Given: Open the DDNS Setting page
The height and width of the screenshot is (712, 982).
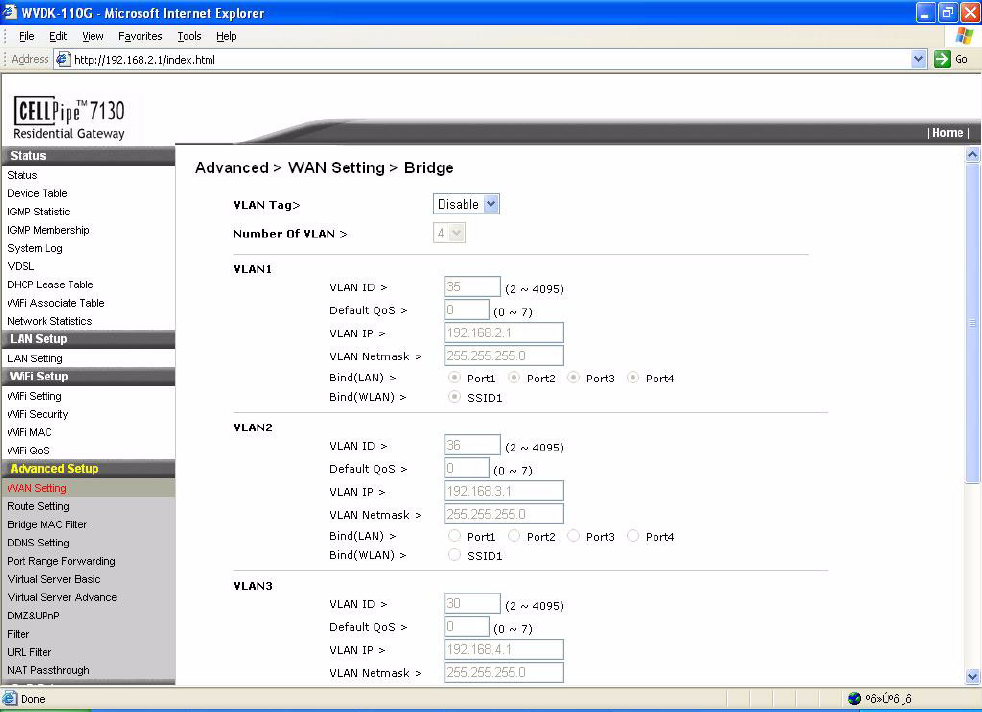Looking at the screenshot, I should coord(38,542).
